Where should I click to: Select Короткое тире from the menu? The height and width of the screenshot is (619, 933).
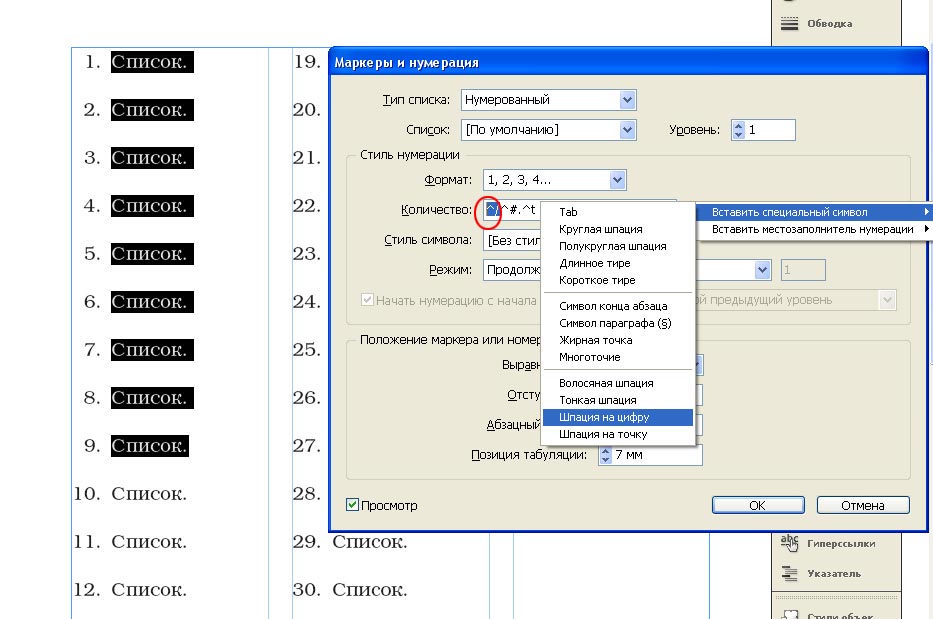618,280
